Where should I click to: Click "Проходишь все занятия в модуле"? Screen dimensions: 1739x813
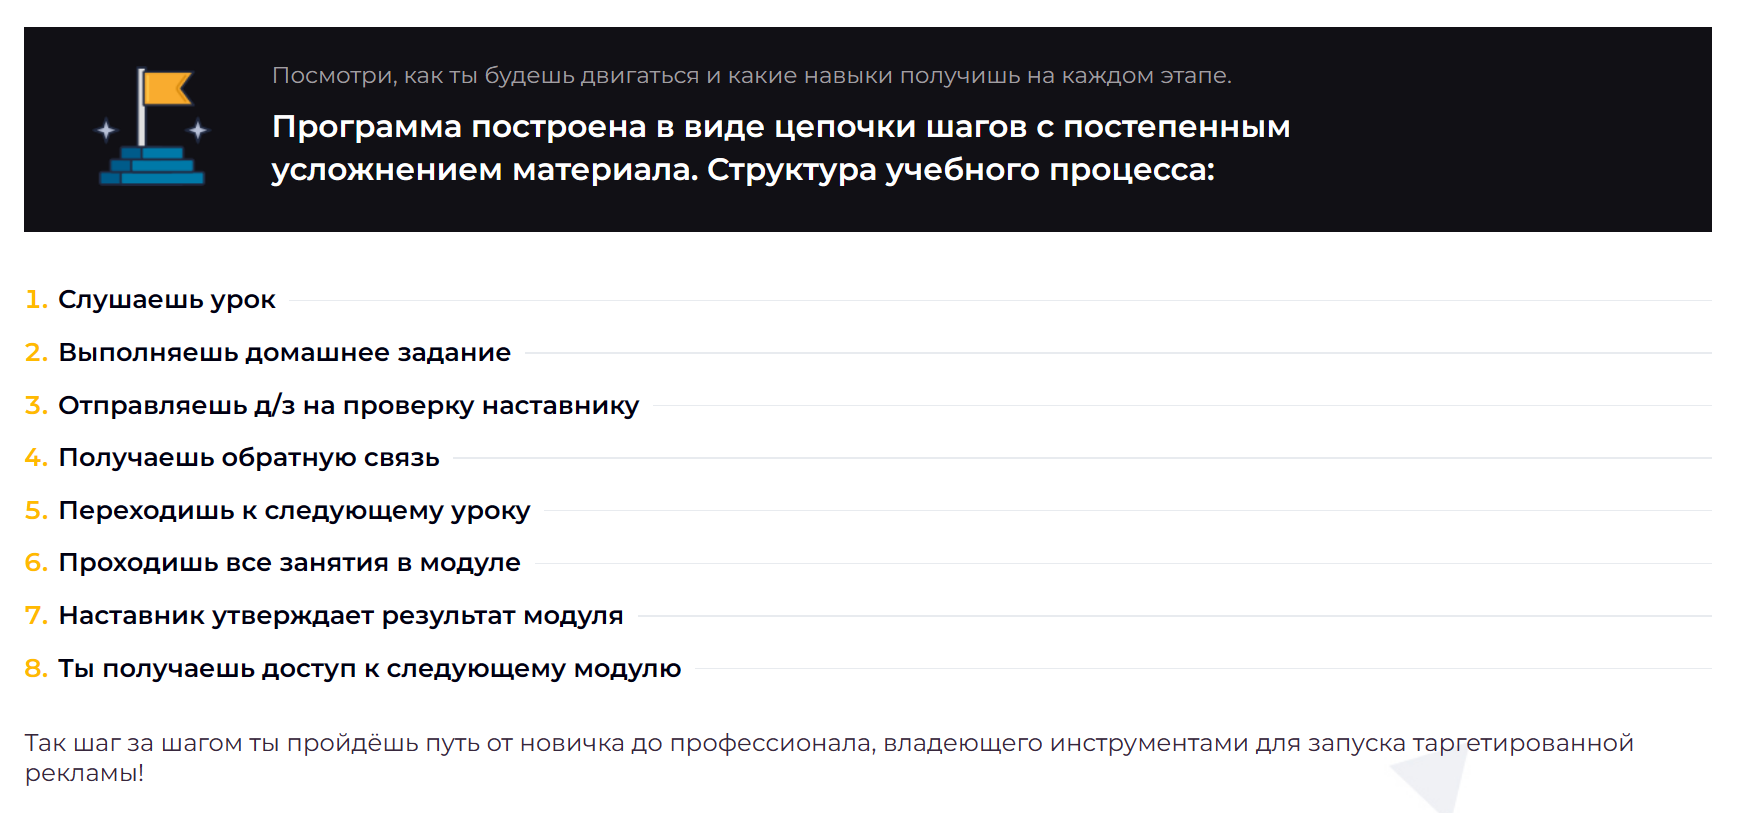(290, 563)
